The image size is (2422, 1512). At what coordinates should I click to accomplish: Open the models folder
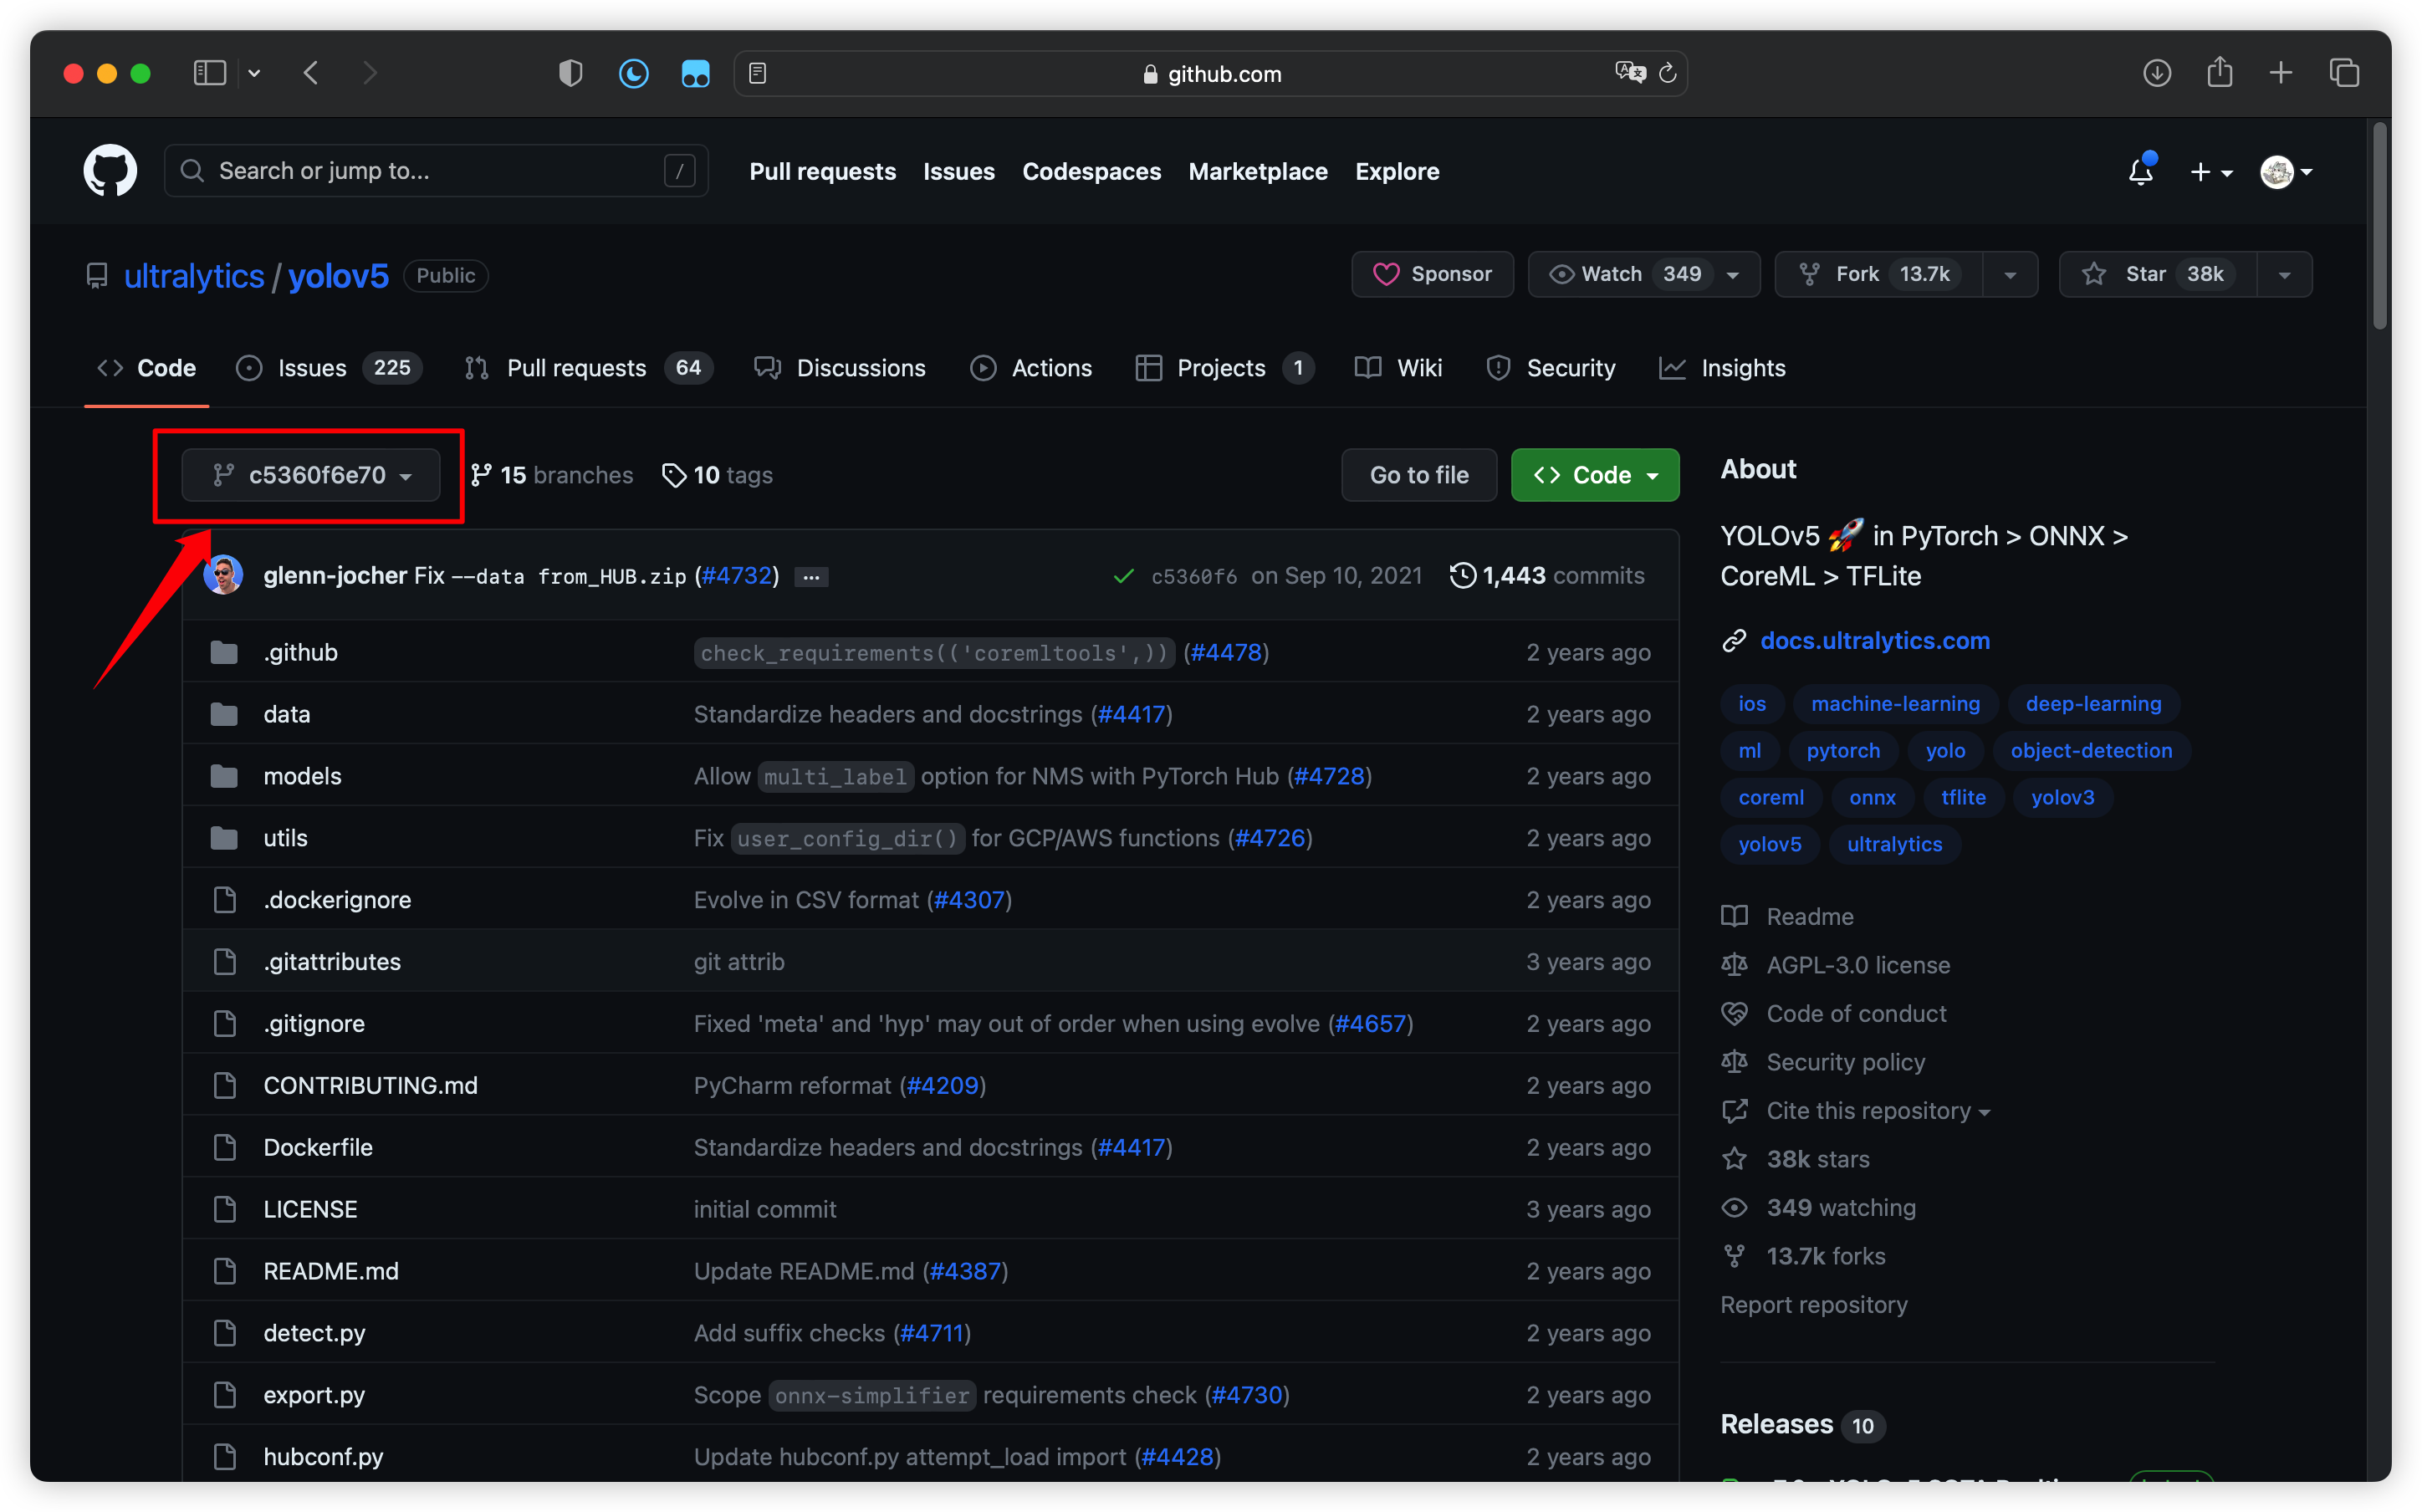point(302,776)
